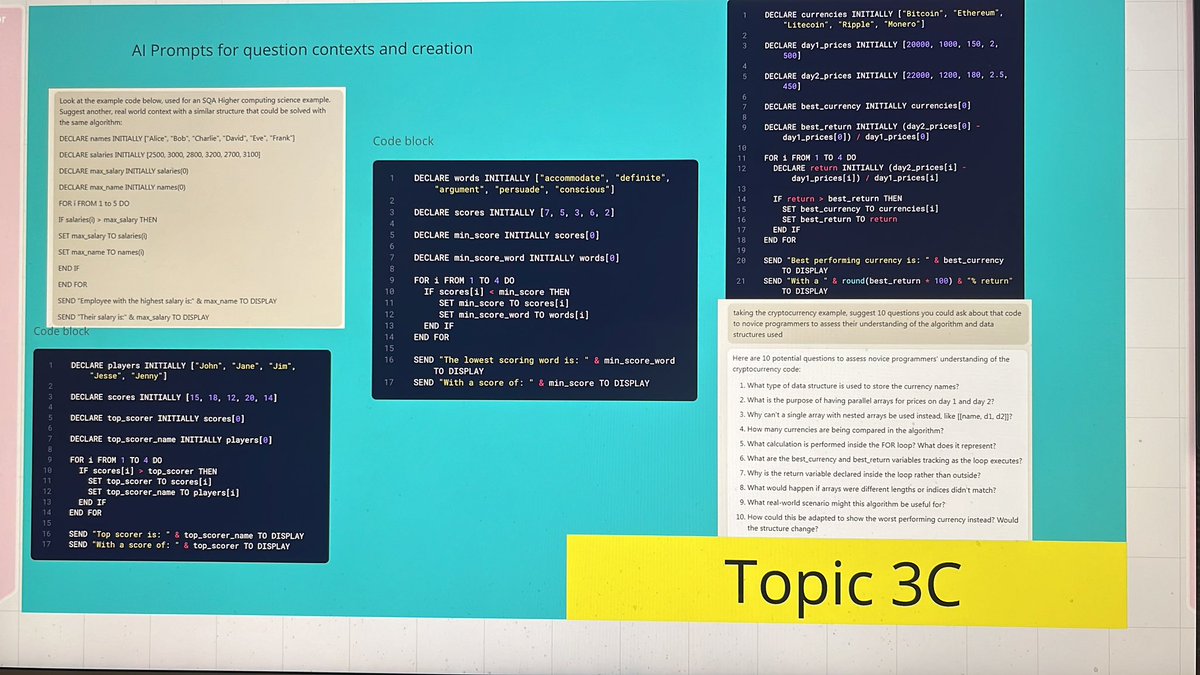Viewport: 1200px width, 675px height.
Task: Select "Best performing currency is" SEND line
Action: click(x=883, y=265)
